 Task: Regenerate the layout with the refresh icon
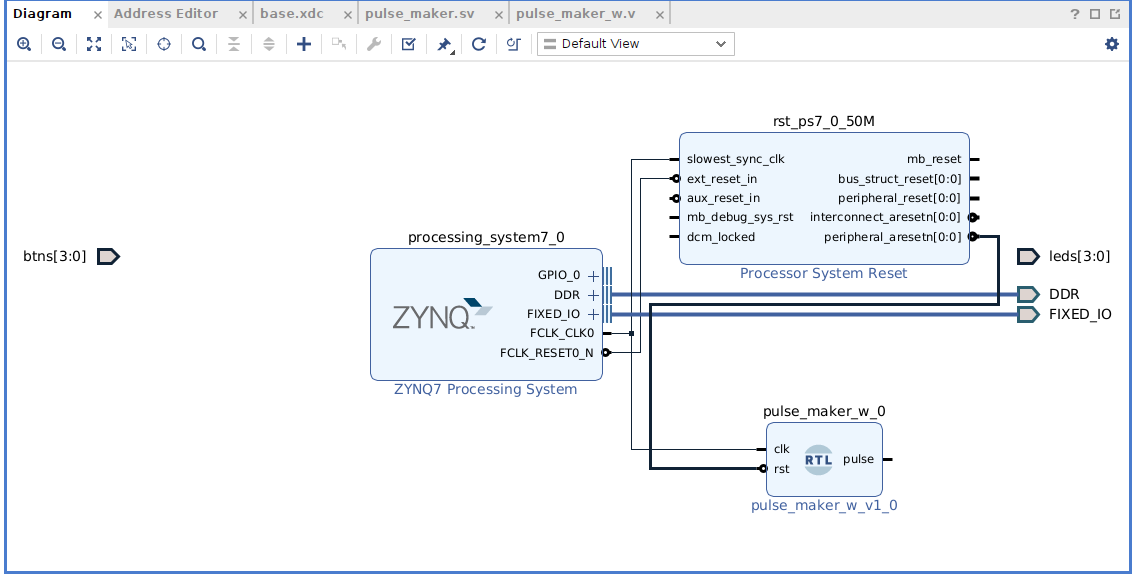479,44
